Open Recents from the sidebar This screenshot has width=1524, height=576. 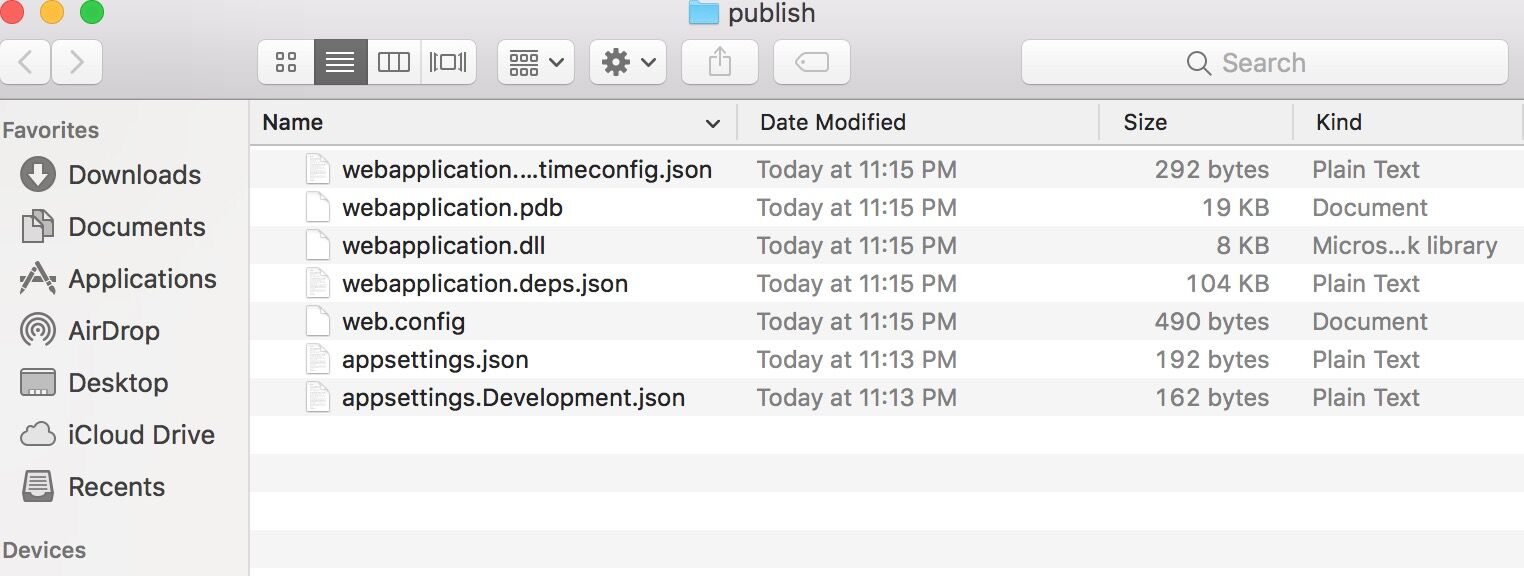coord(117,487)
